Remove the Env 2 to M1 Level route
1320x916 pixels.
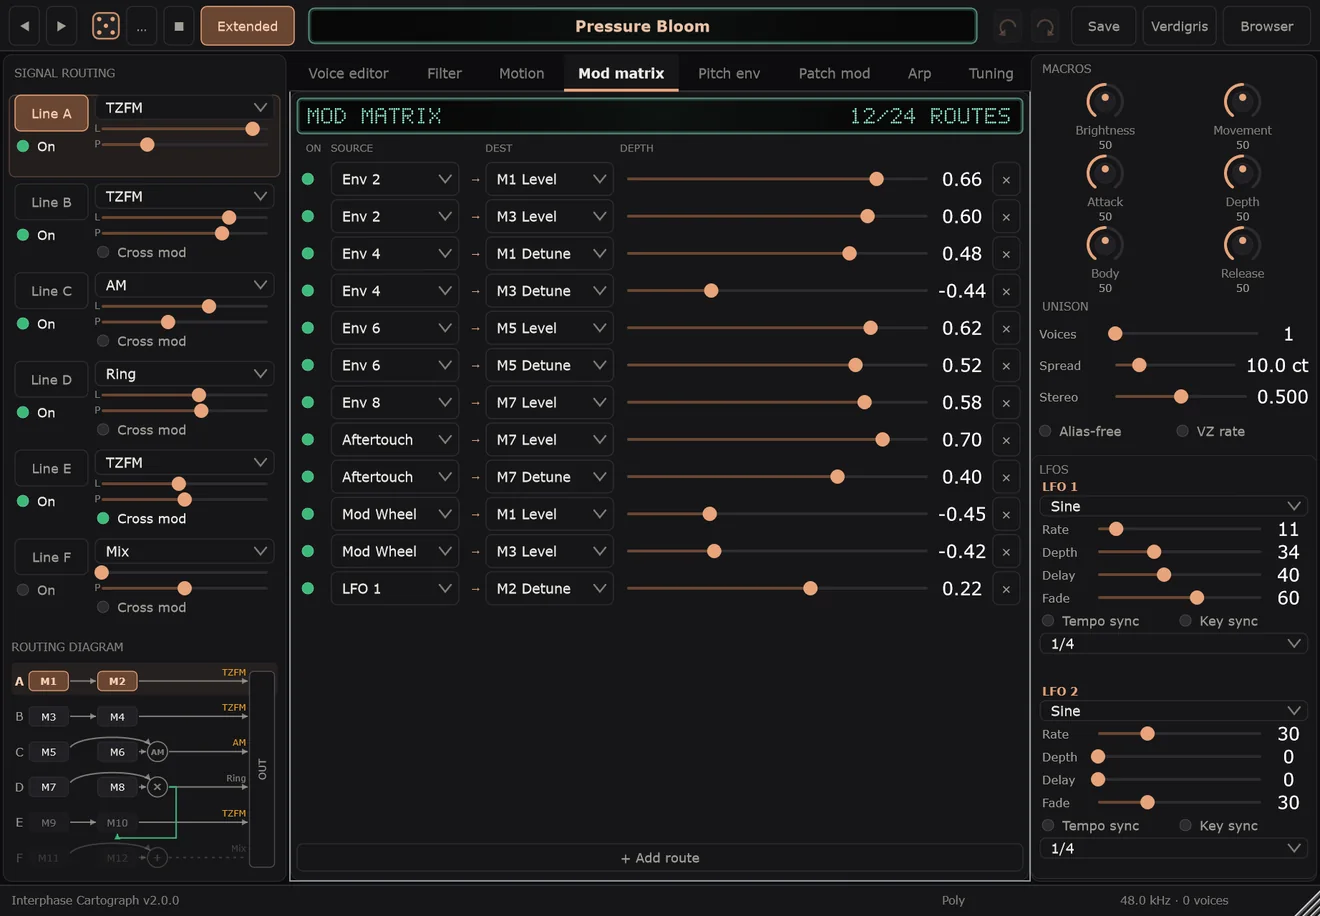tap(1006, 180)
